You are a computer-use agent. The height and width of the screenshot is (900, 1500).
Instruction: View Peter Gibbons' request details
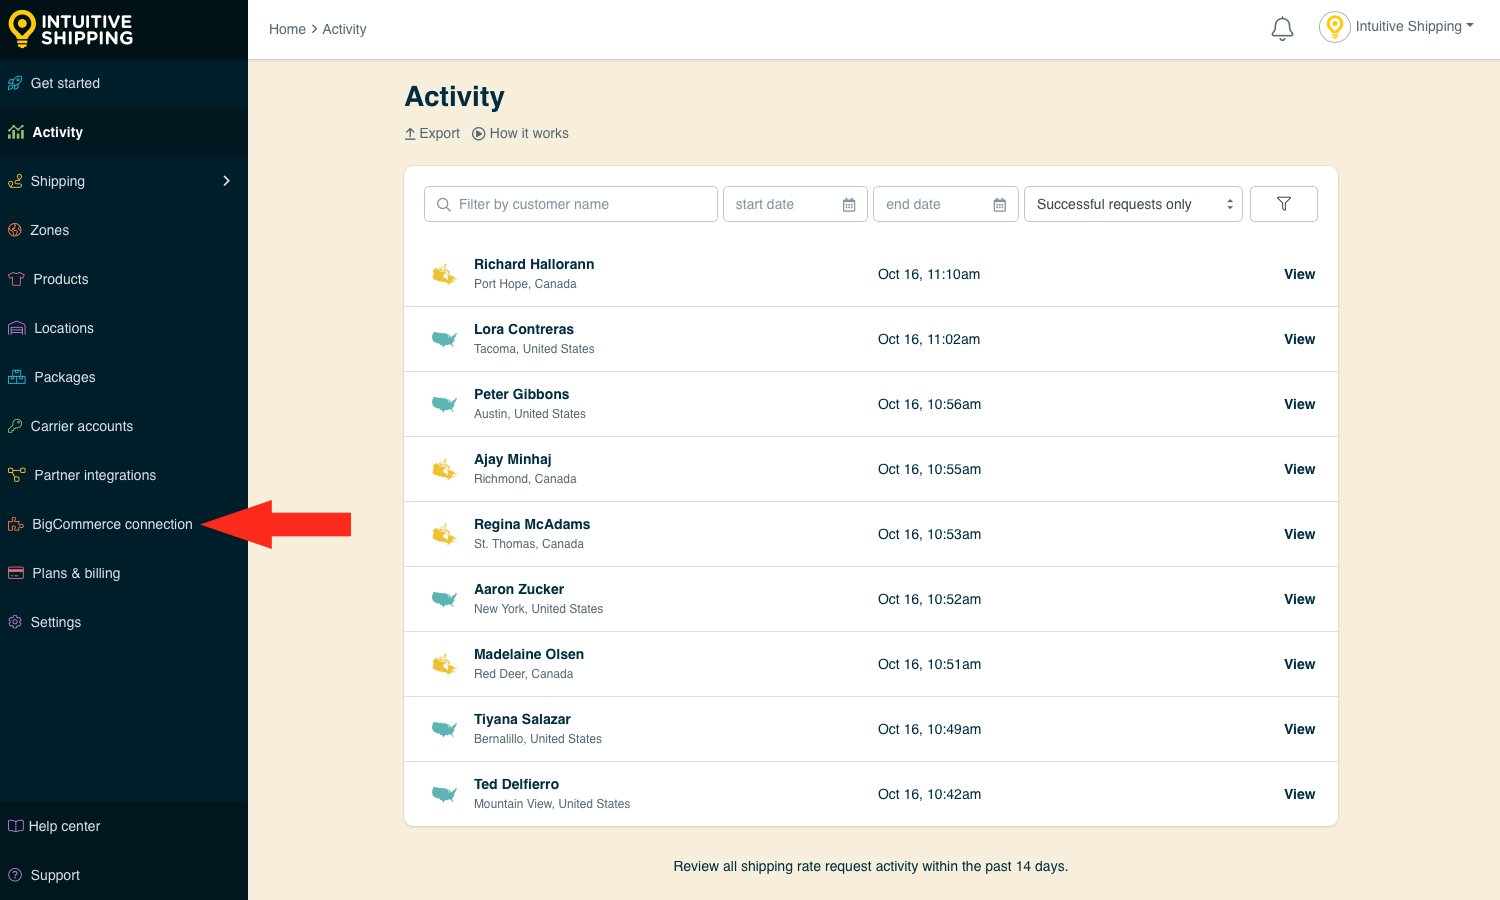click(x=1299, y=404)
